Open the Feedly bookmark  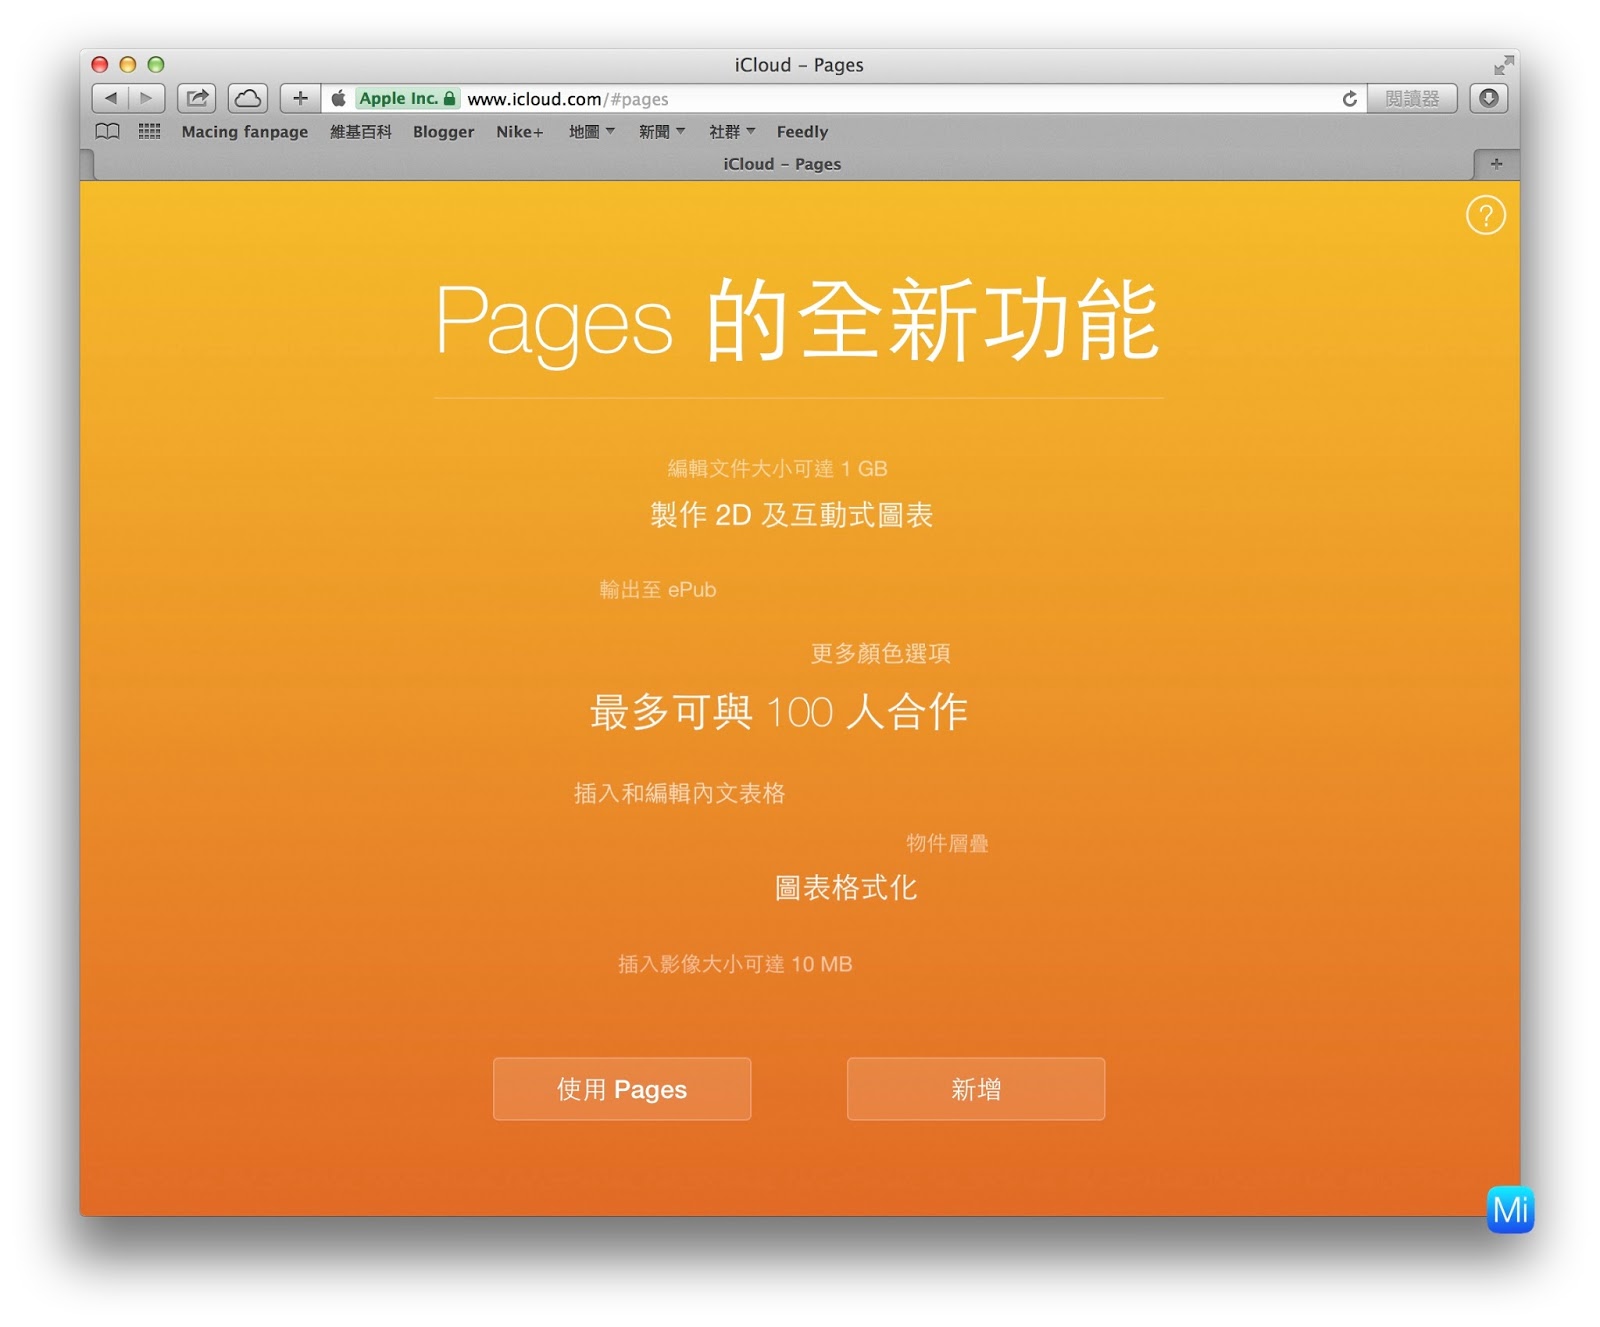802,131
